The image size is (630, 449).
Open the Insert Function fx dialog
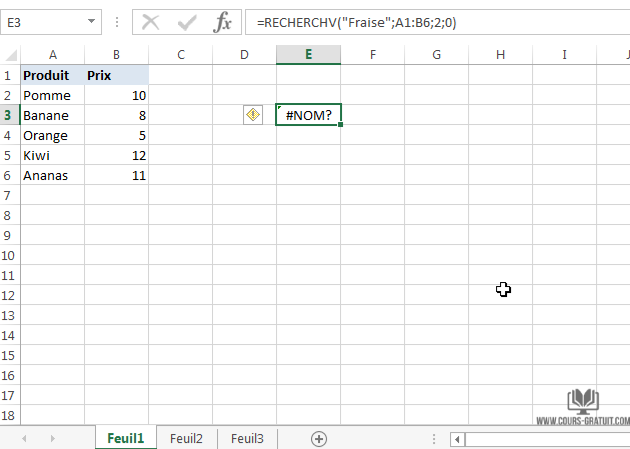pos(223,21)
